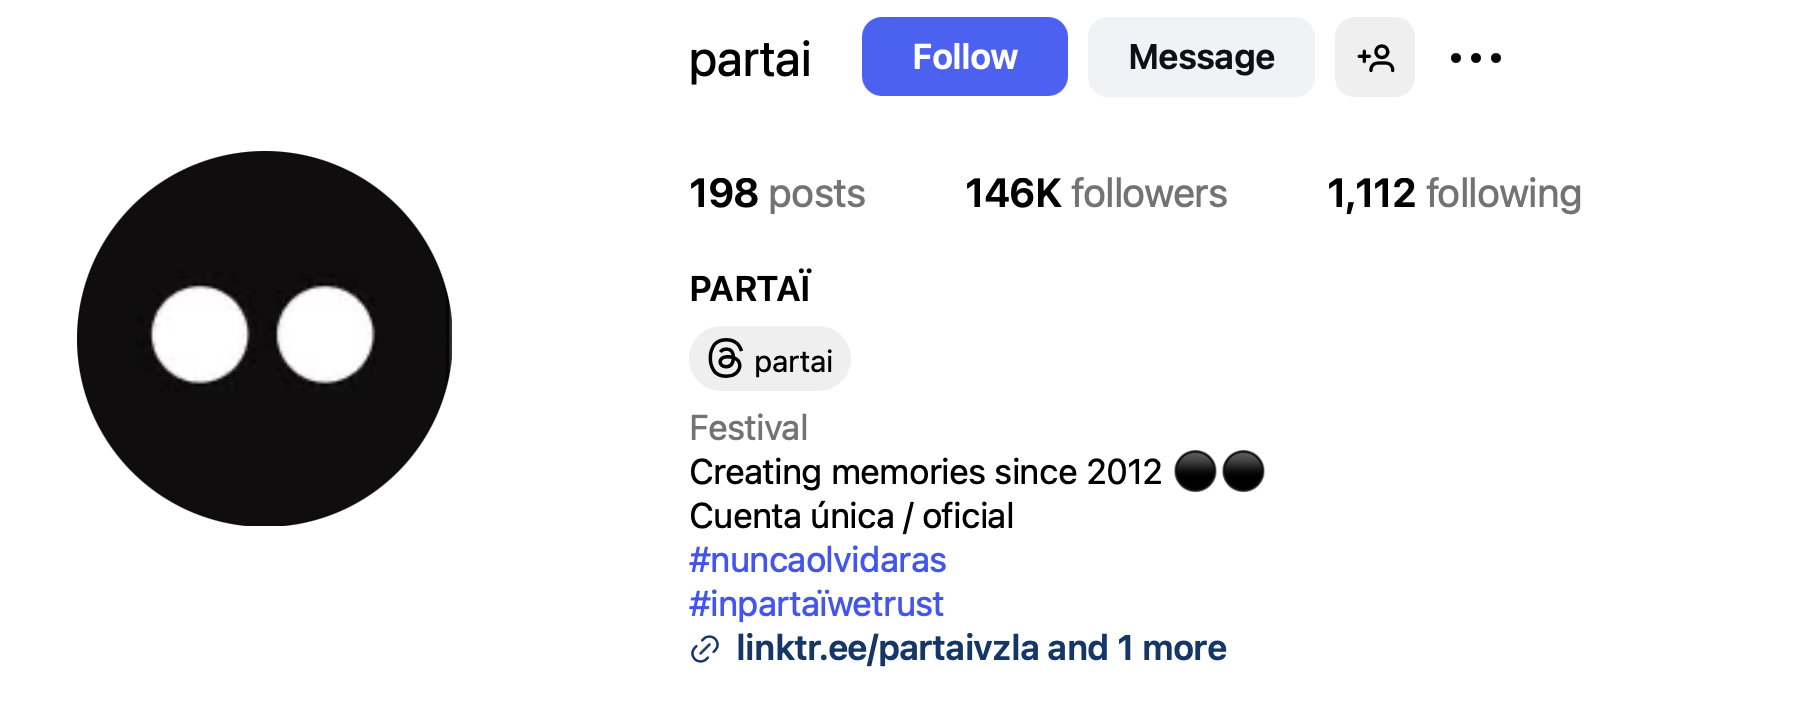Open the #inpartaïwetrust hashtag
Image resolution: width=1806 pixels, height=710 pixels.
[x=817, y=604]
